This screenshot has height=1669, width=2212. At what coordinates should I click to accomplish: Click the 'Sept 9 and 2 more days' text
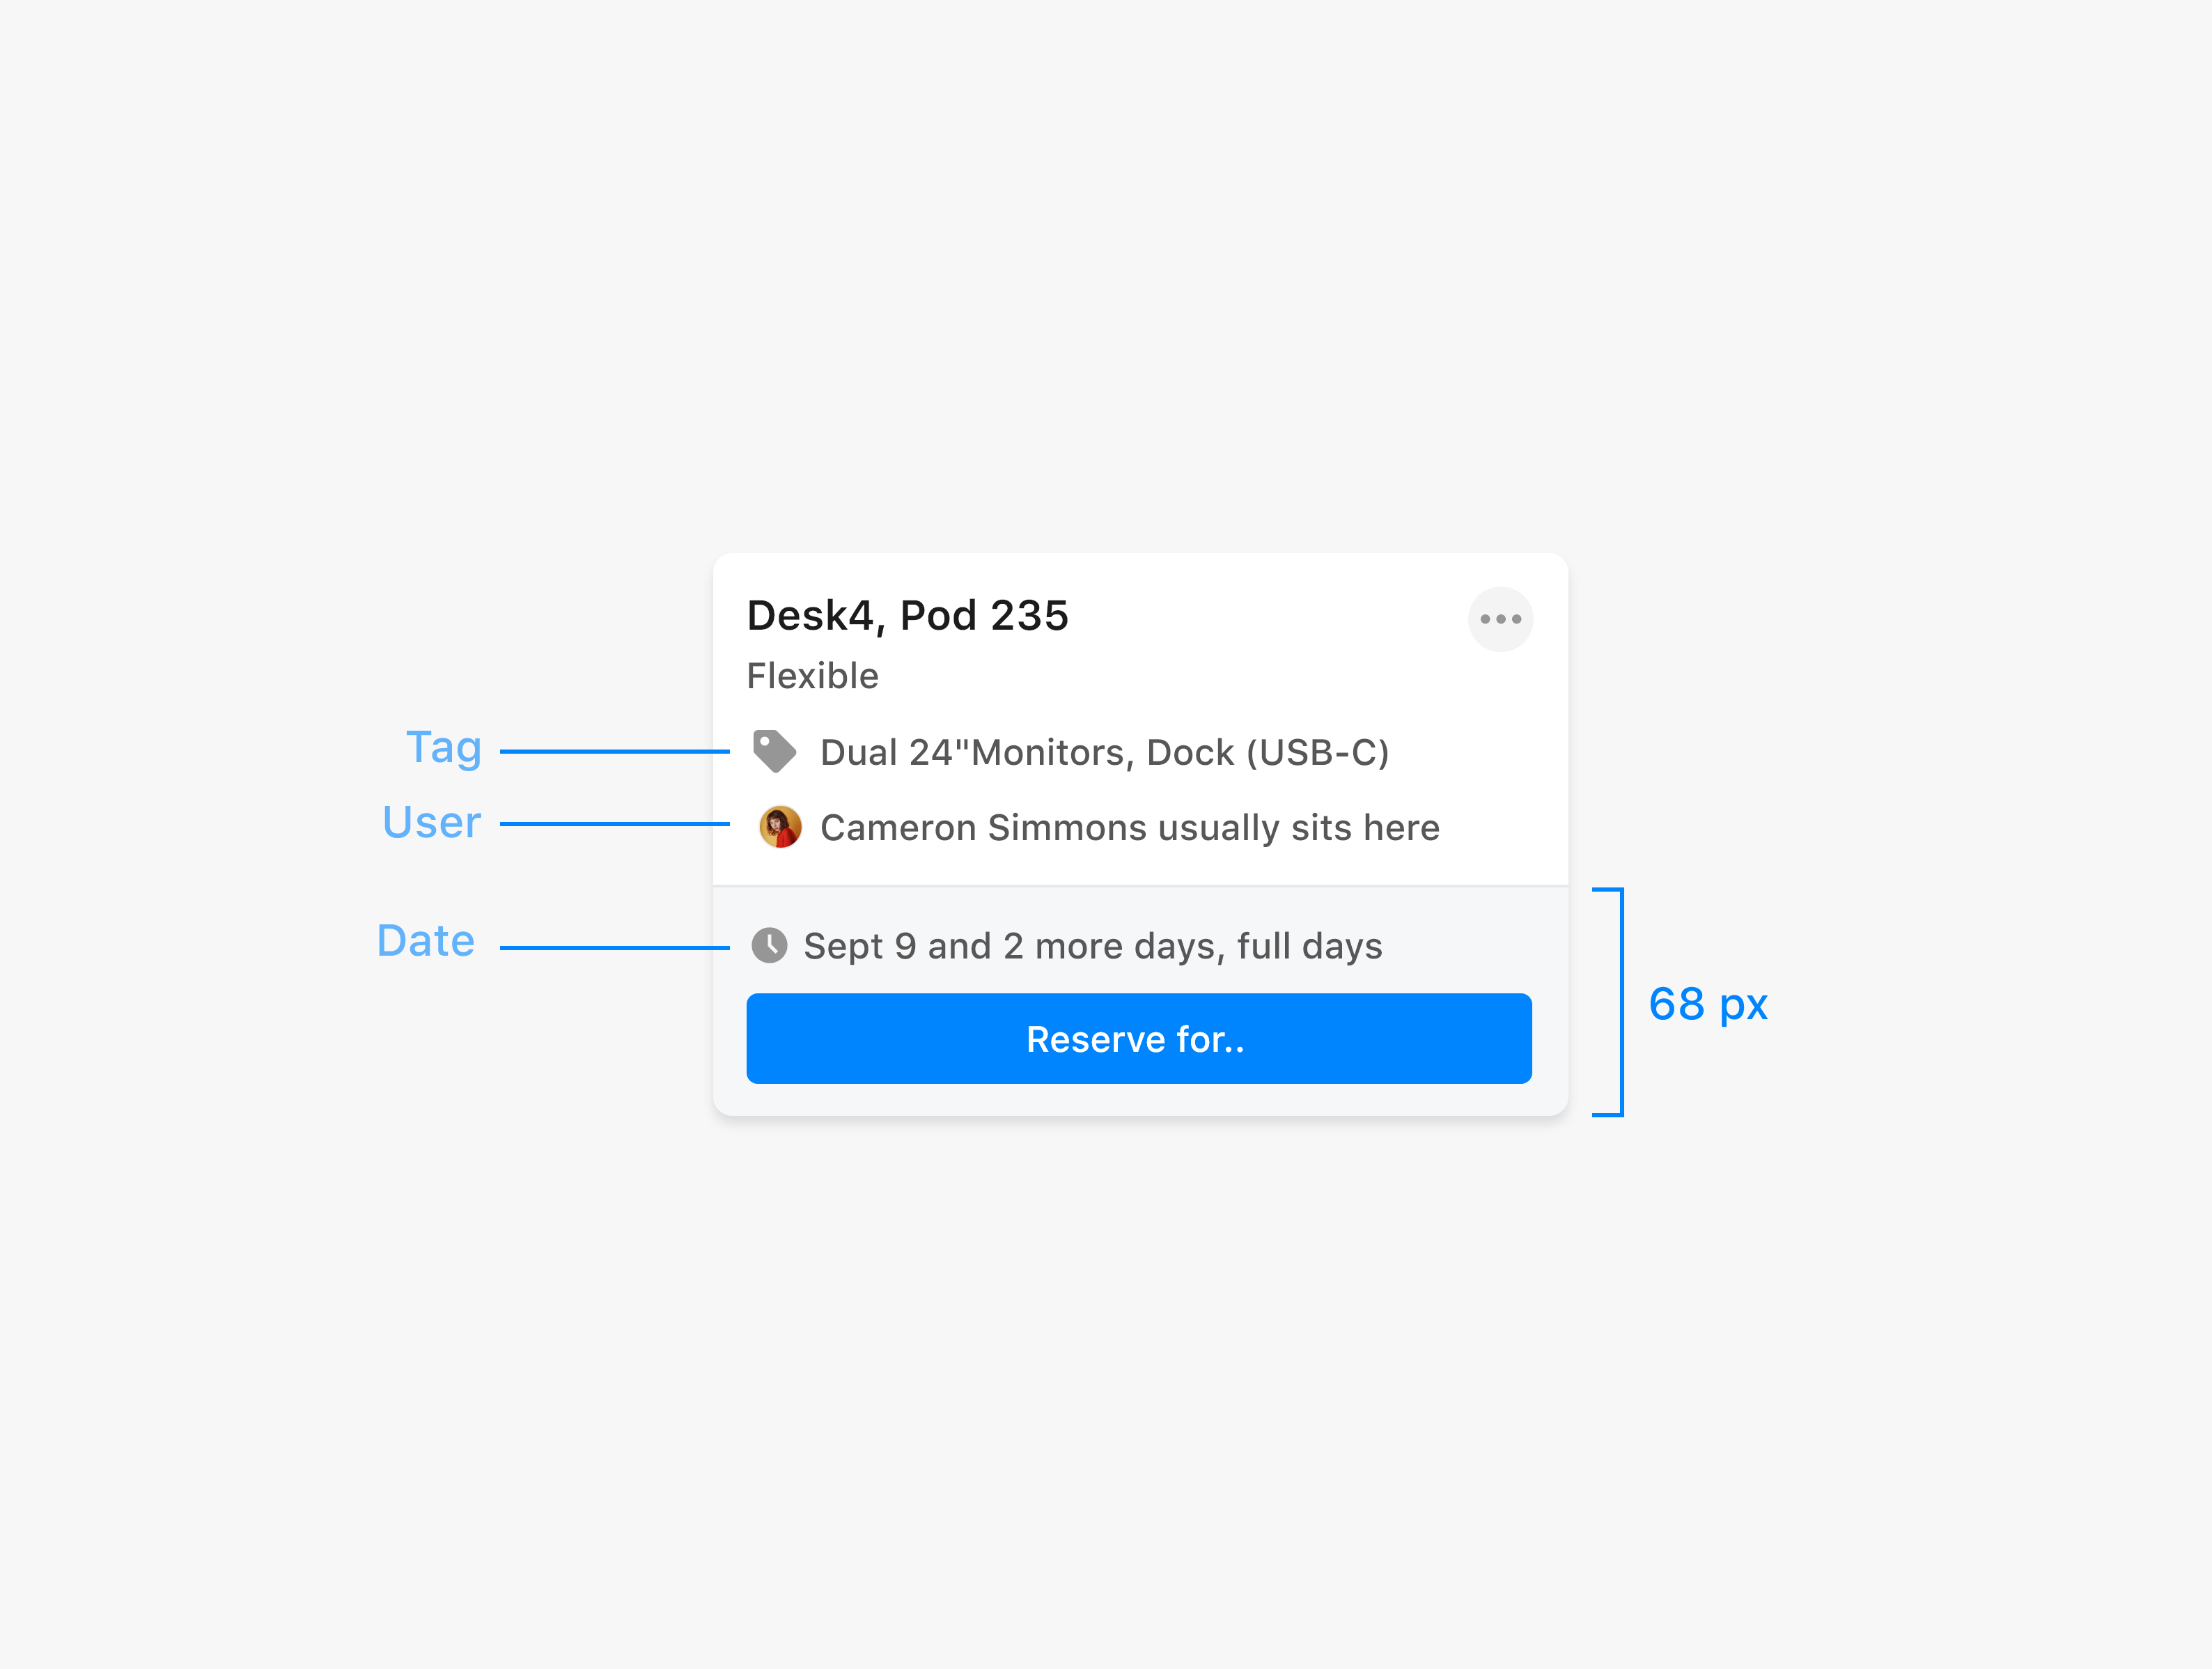[x=1092, y=946]
